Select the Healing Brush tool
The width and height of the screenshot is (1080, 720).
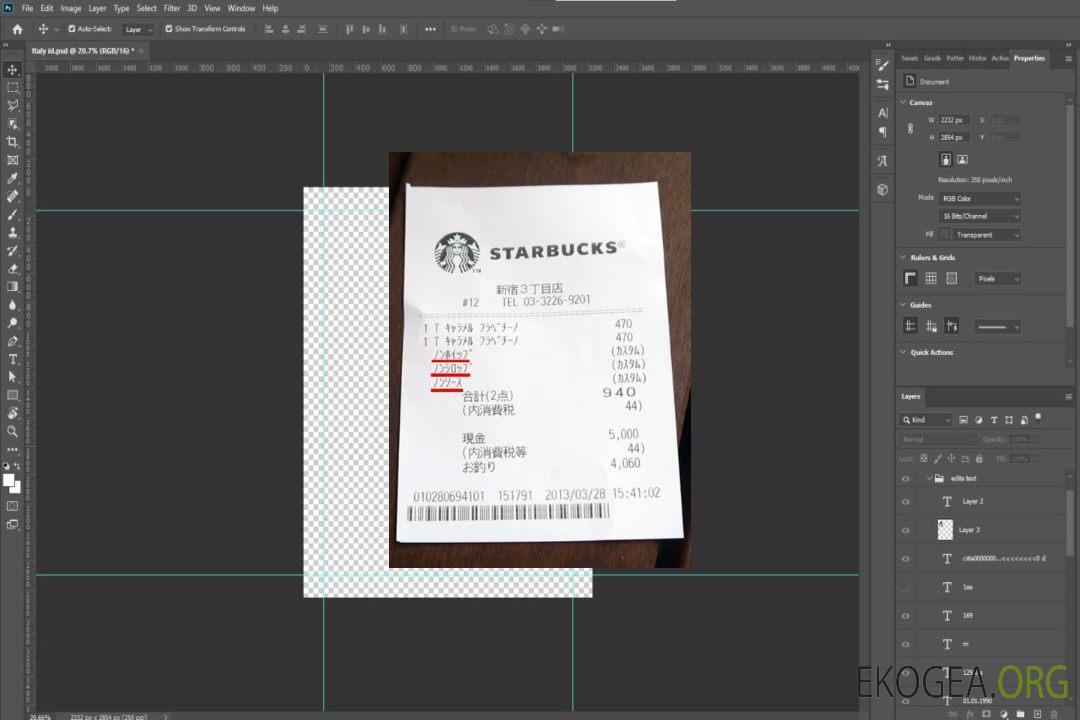pyautogui.click(x=12, y=196)
